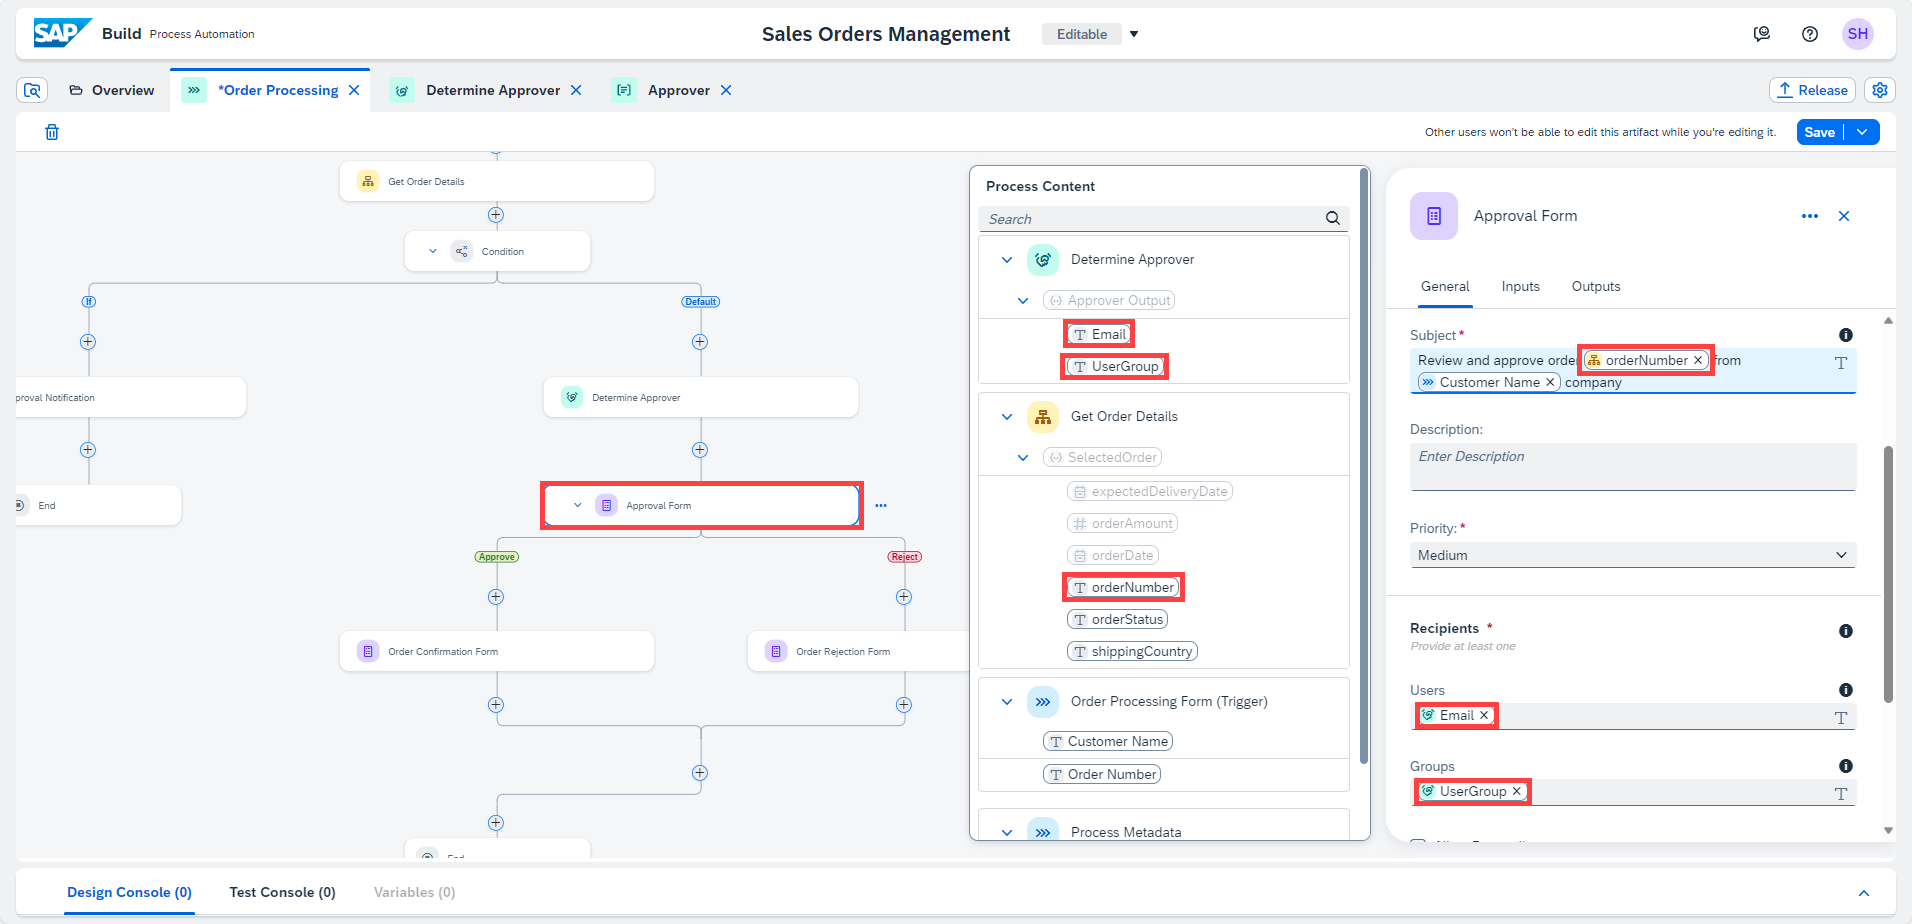1912x924 pixels.
Task: Select the Email item in Process Content
Action: tap(1098, 334)
